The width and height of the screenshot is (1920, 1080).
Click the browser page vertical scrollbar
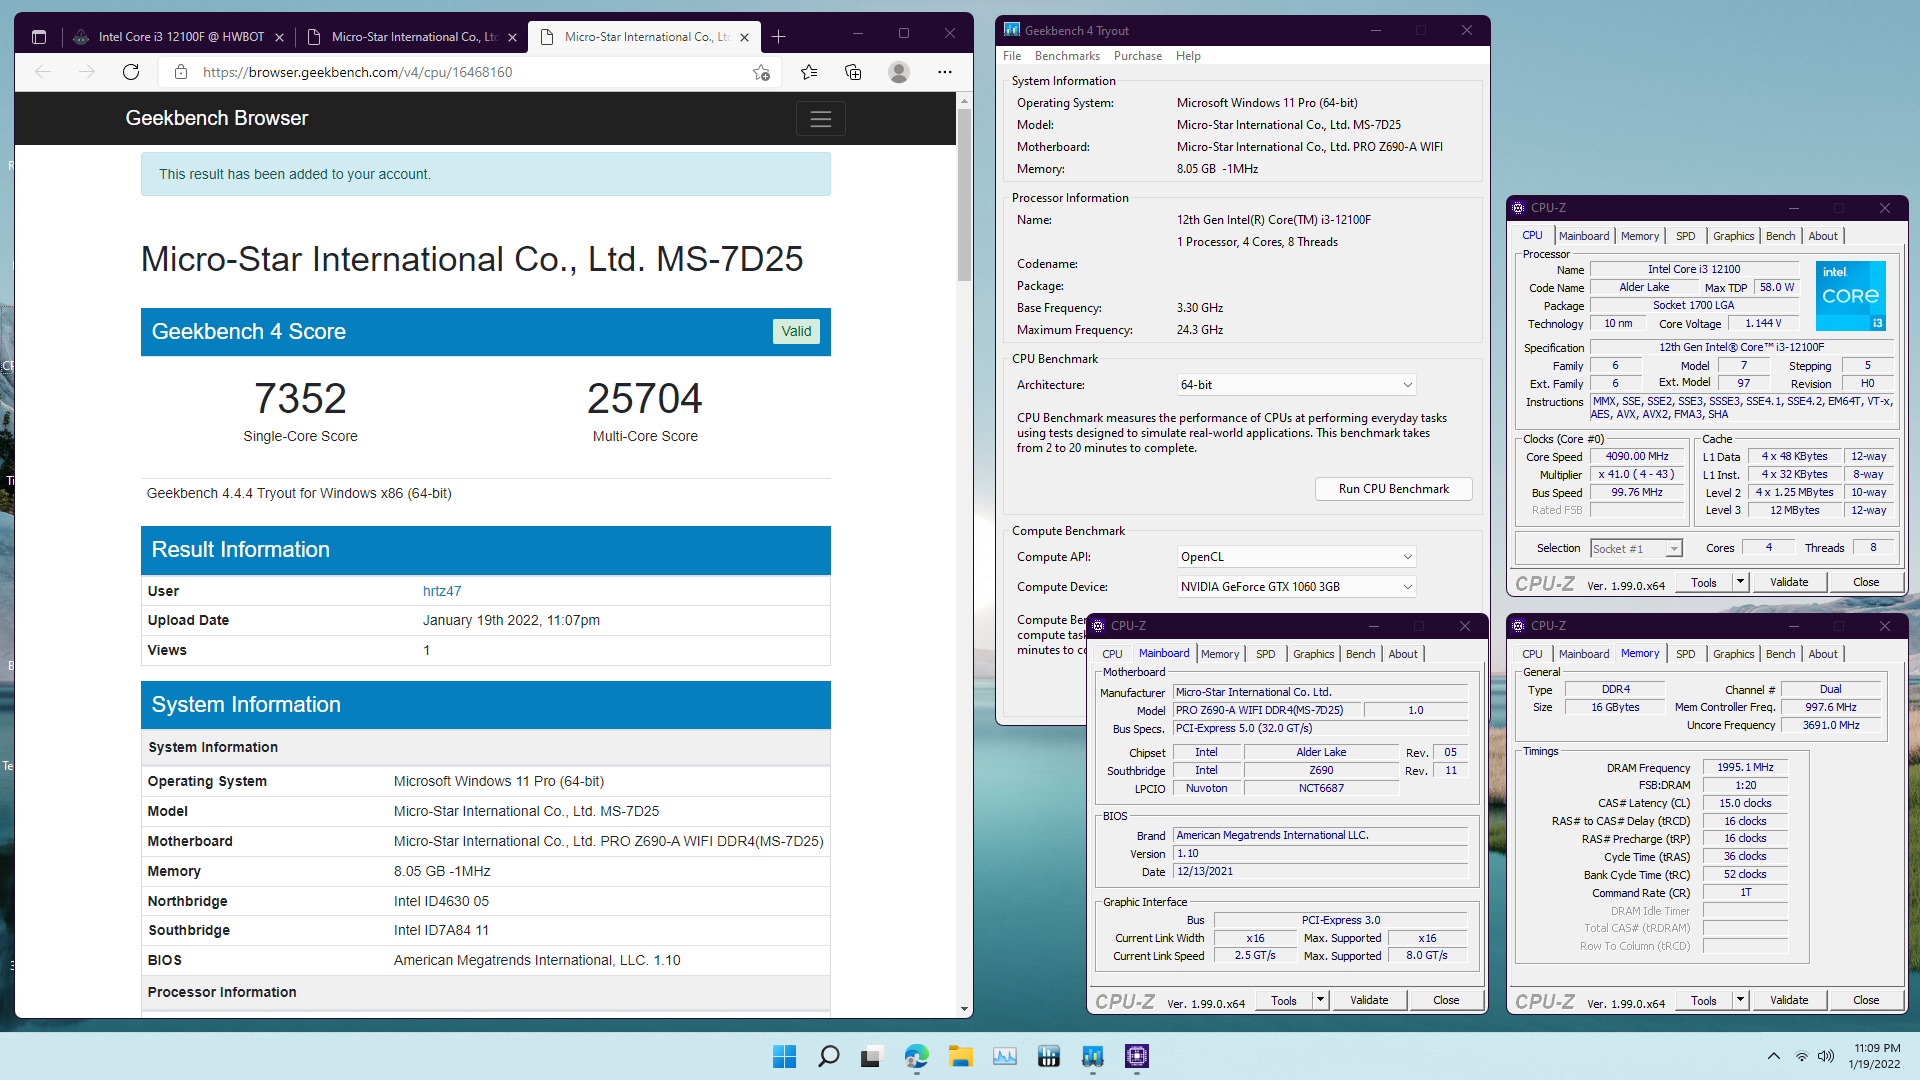(x=964, y=194)
